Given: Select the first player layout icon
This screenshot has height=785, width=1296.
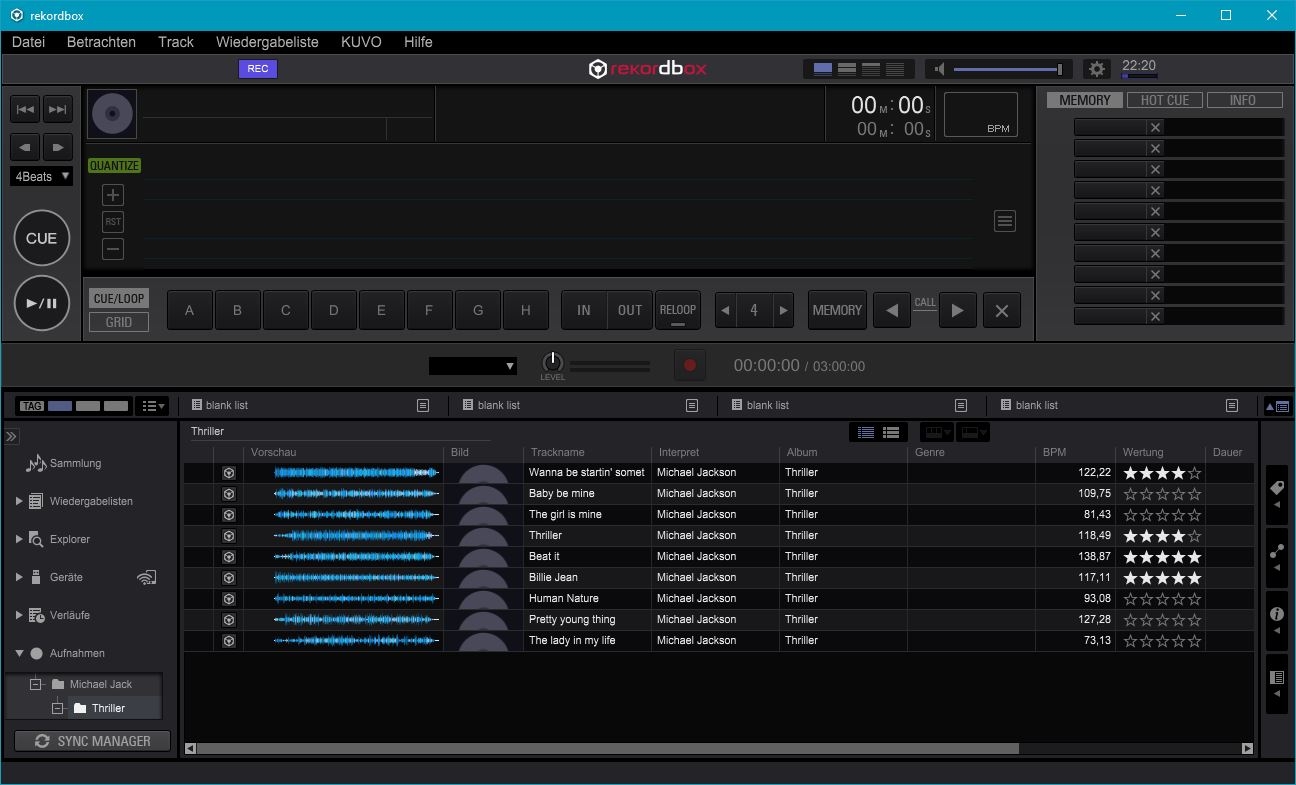Looking at the screenshot, I should tap(823, 69).
